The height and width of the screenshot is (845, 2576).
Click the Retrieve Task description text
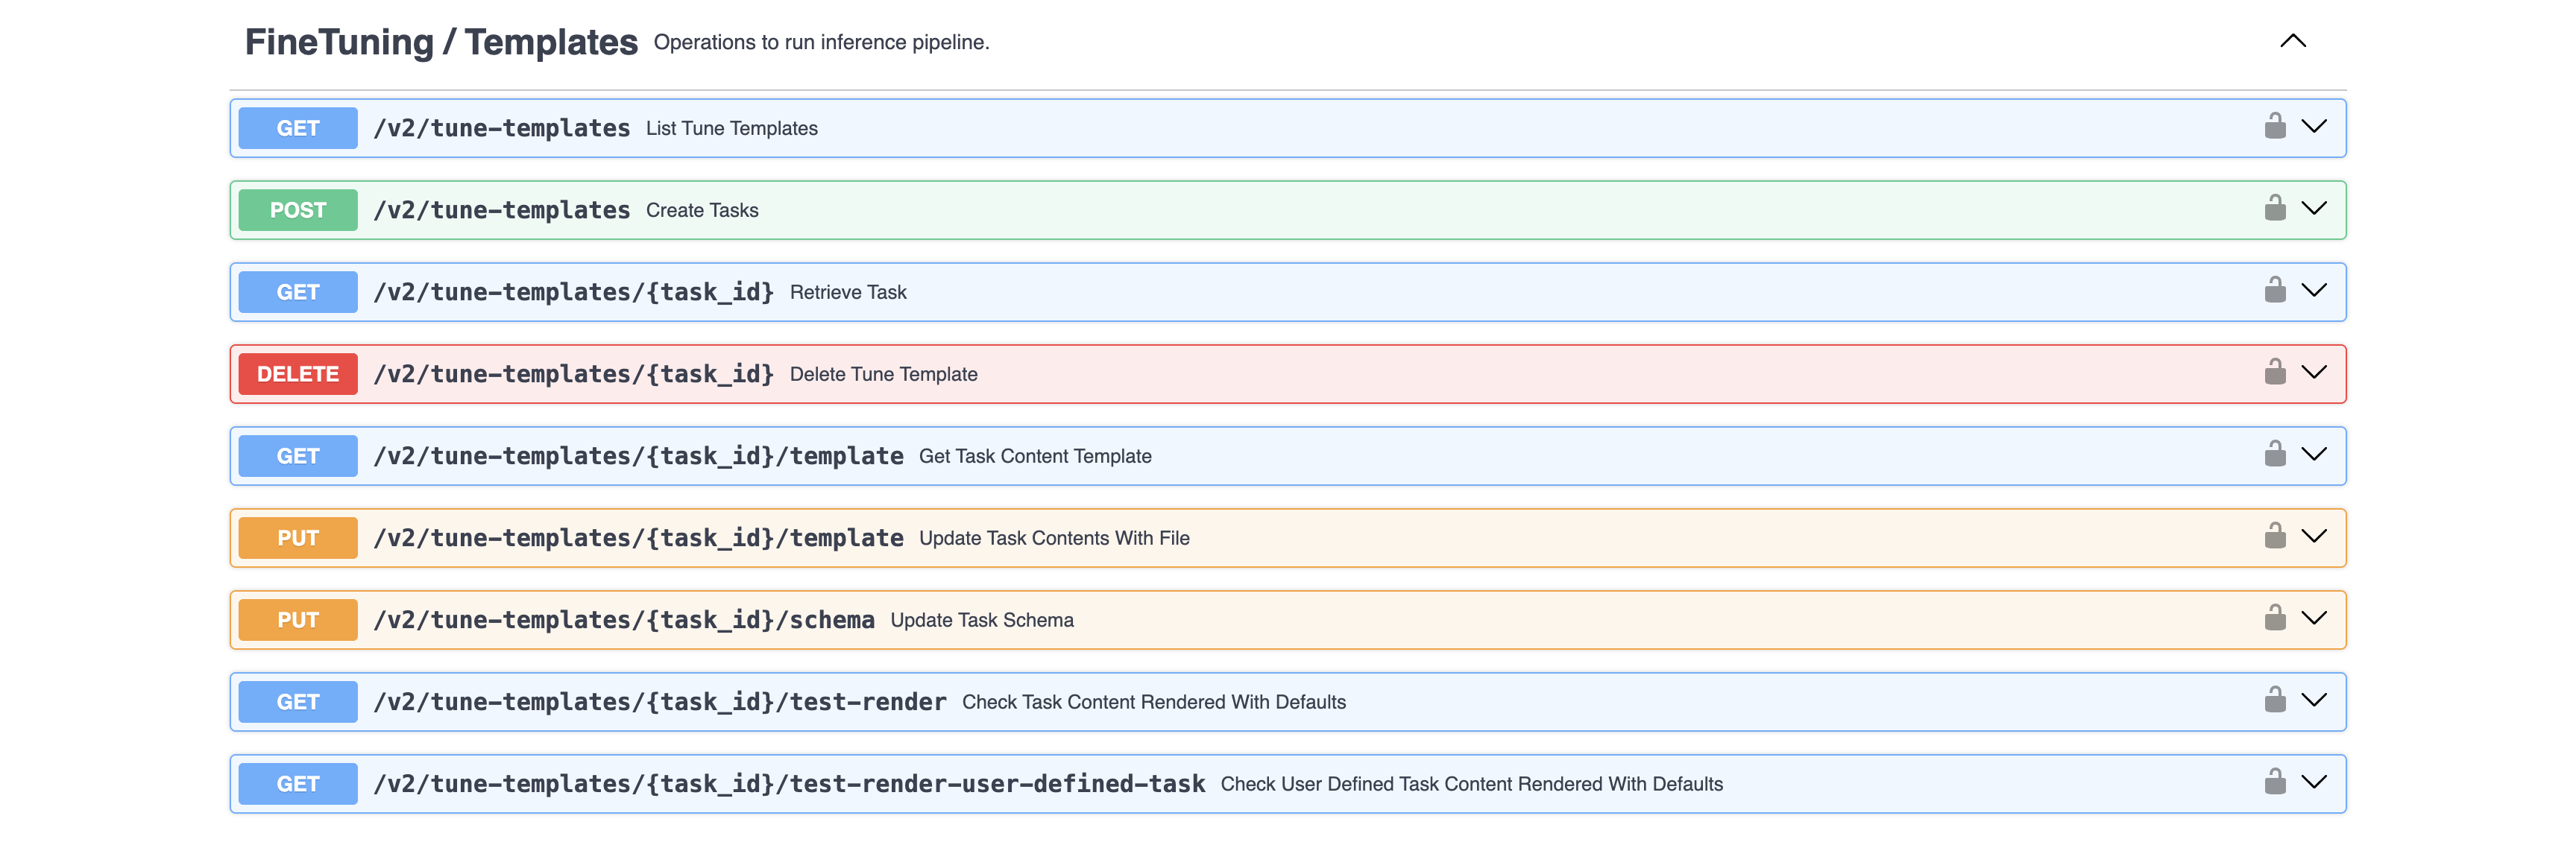click(x=848, y=292)
